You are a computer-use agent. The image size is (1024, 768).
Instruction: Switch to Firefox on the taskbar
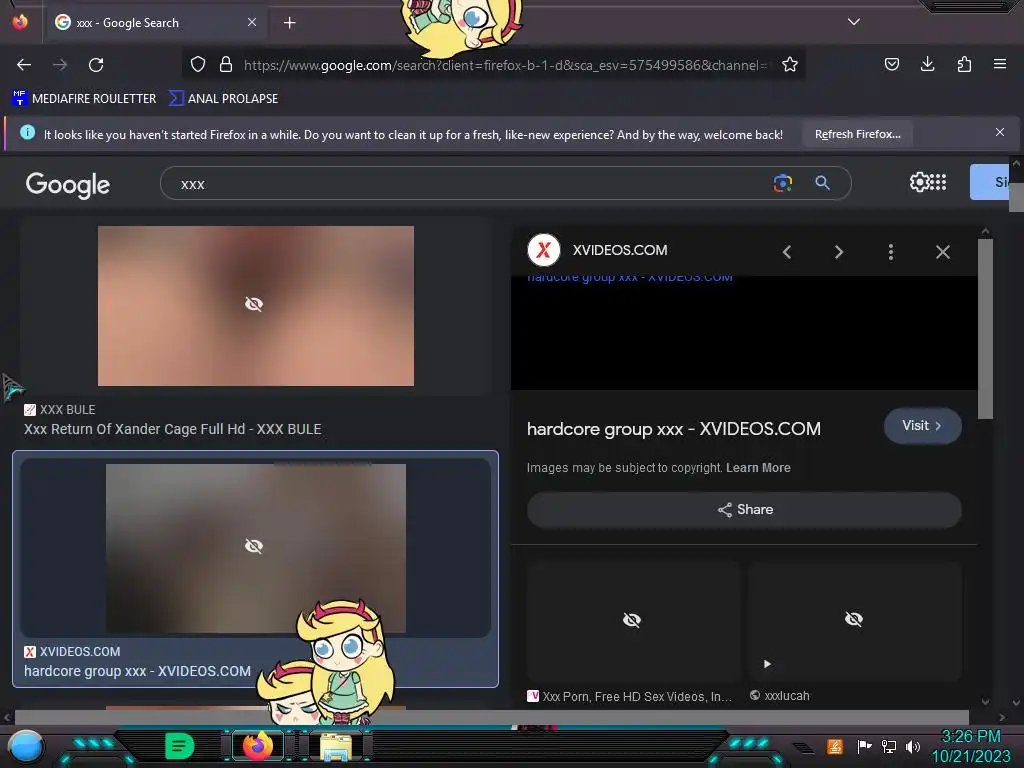click(x=257, y=746)
